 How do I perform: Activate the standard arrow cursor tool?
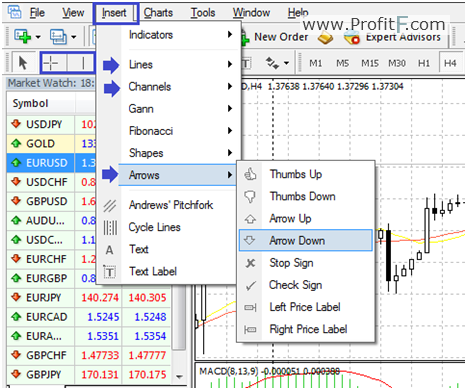point(23,63)
